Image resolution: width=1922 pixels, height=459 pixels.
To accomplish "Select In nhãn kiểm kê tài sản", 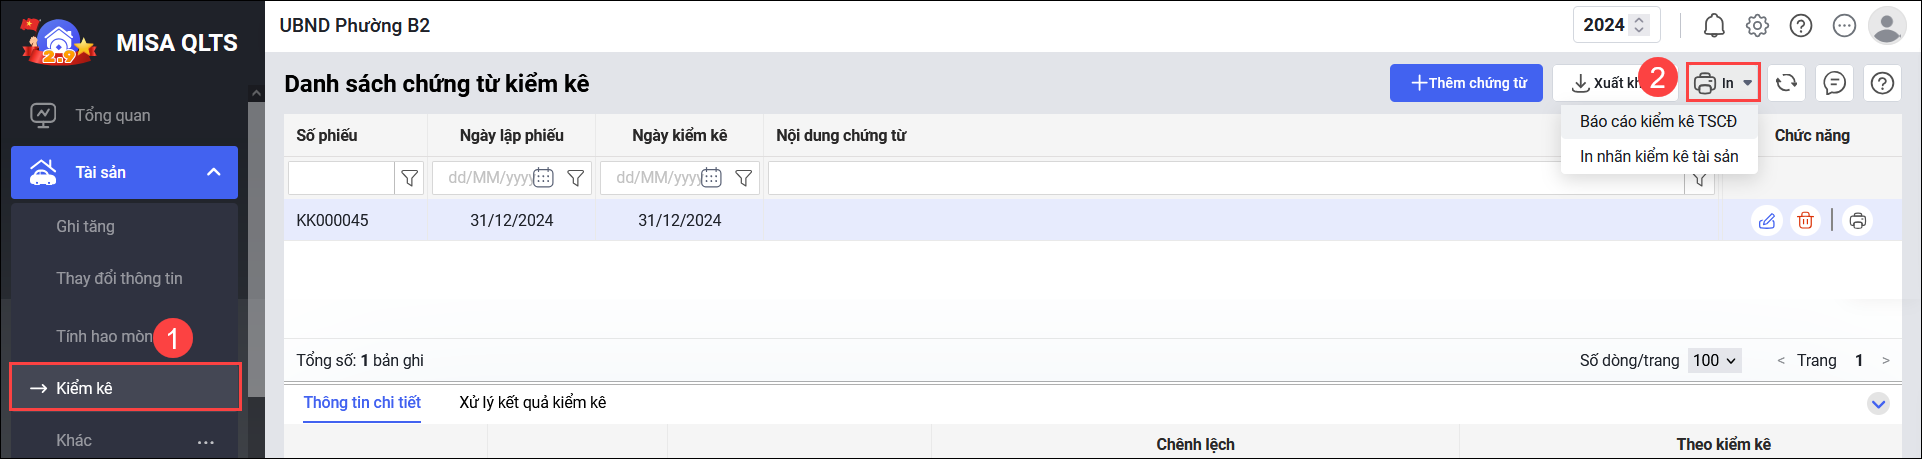I will pyautogui.click(x=1658, y=156).
